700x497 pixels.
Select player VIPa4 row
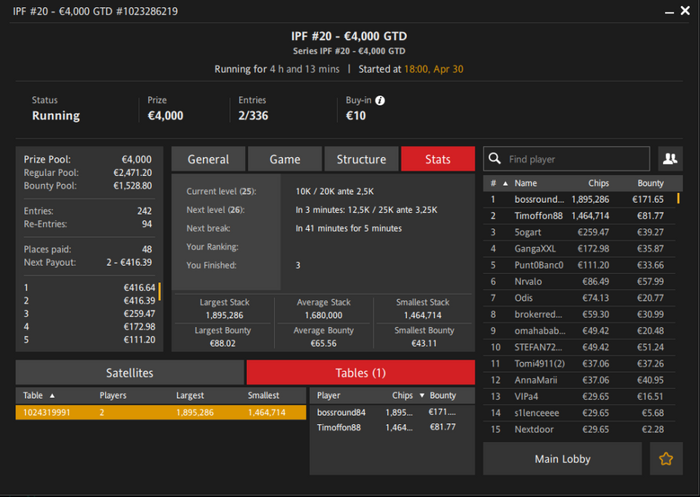click(579, 397)
